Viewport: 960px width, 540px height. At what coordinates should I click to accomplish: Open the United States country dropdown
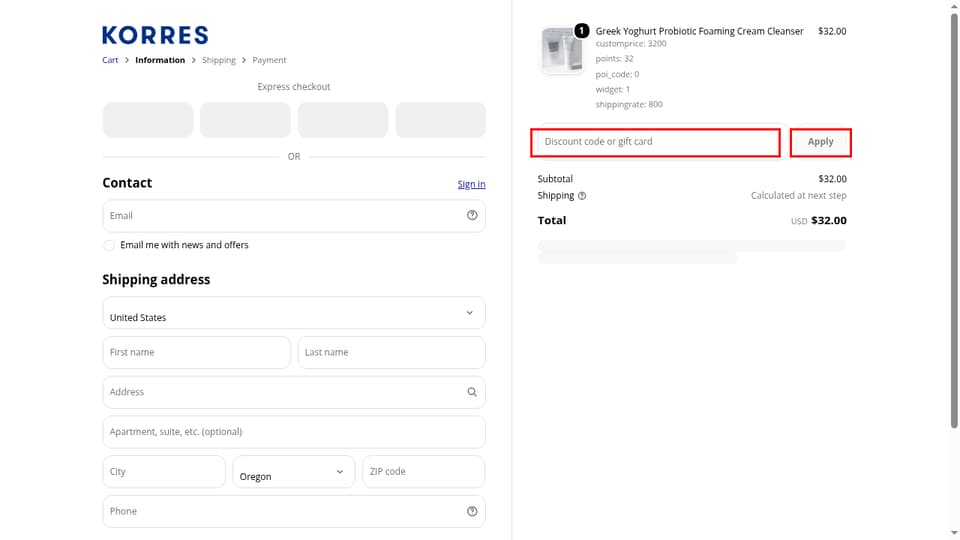point(294,313)
